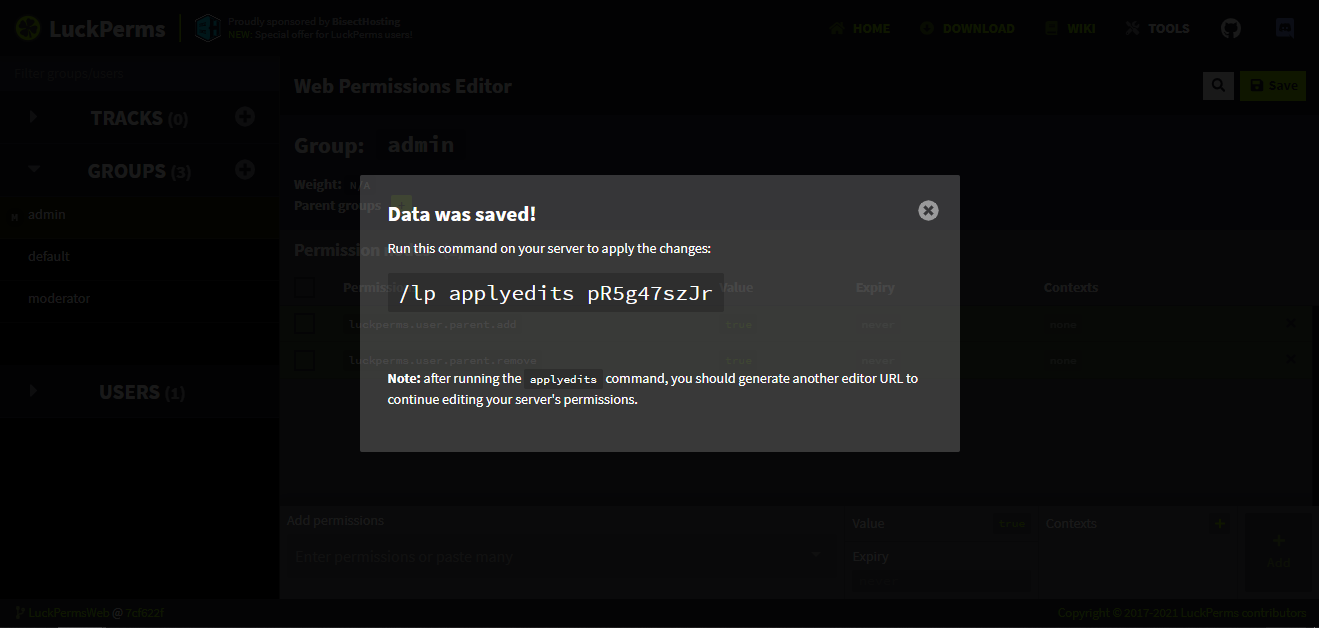1319x628 pixels.
Task: Collapse the Groups section
Action: pyautogui.click(x=34, y=170)
